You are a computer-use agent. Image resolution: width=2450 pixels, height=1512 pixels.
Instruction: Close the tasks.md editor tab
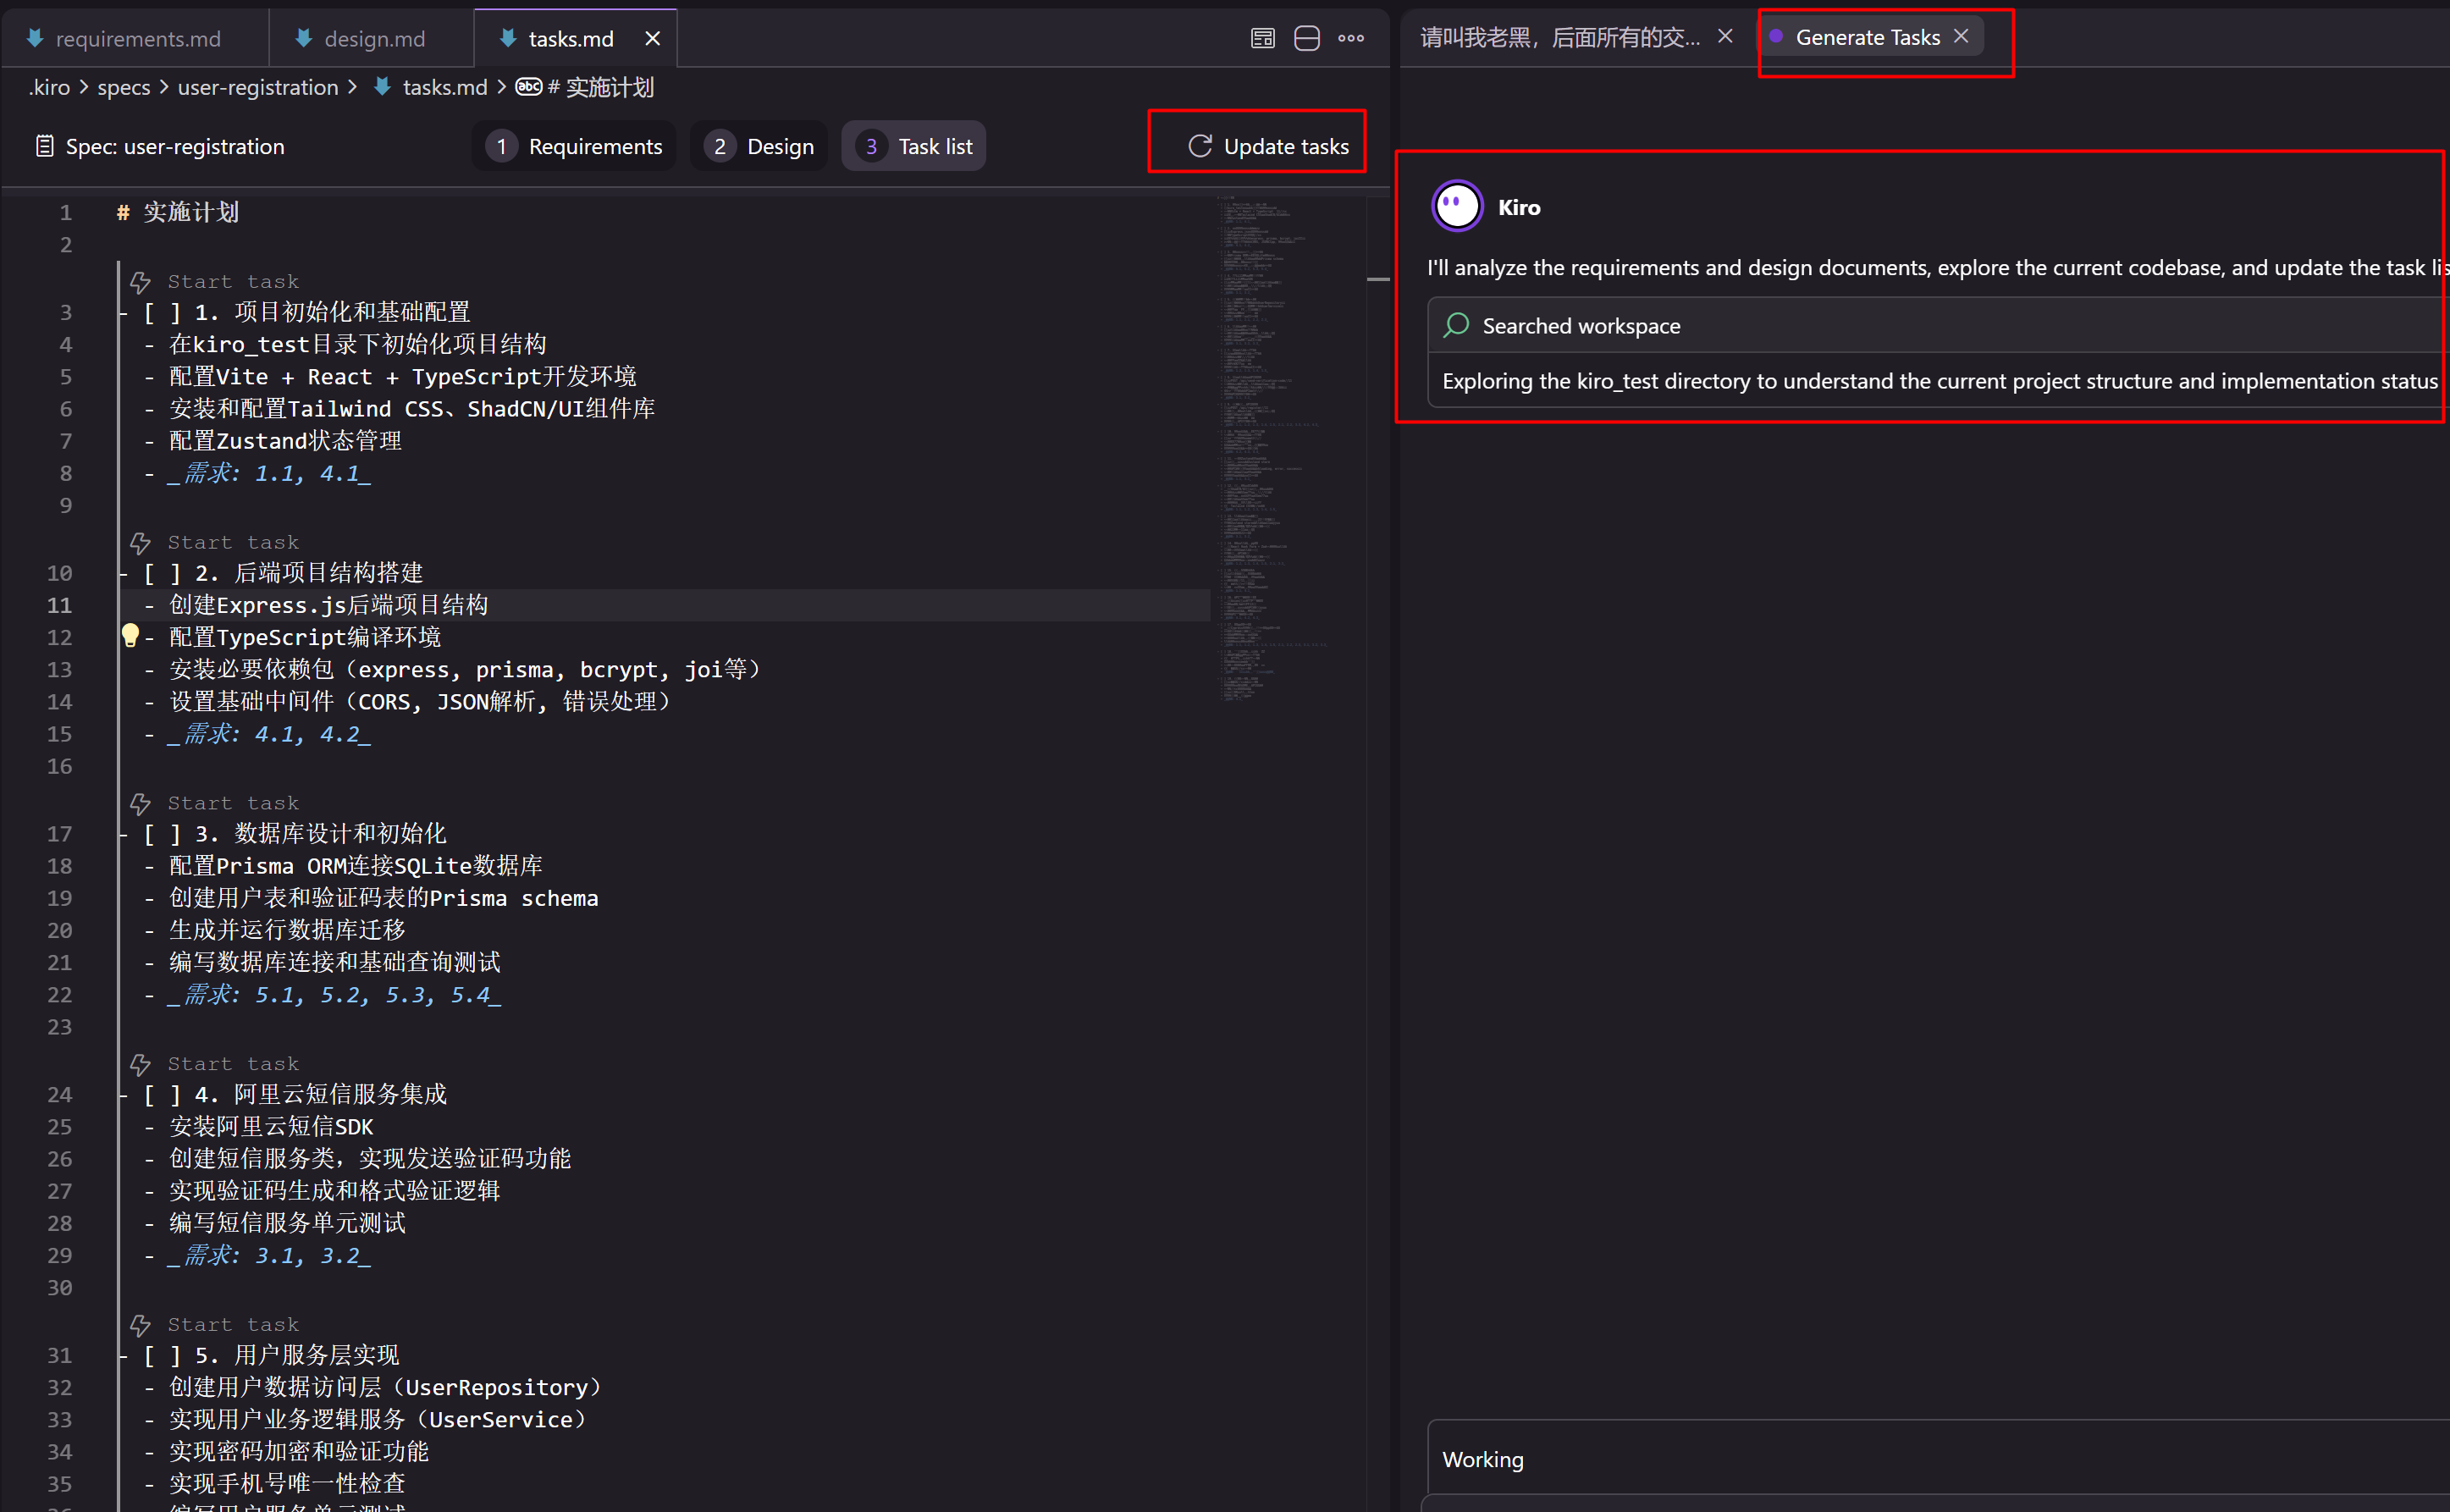(652, 38)
